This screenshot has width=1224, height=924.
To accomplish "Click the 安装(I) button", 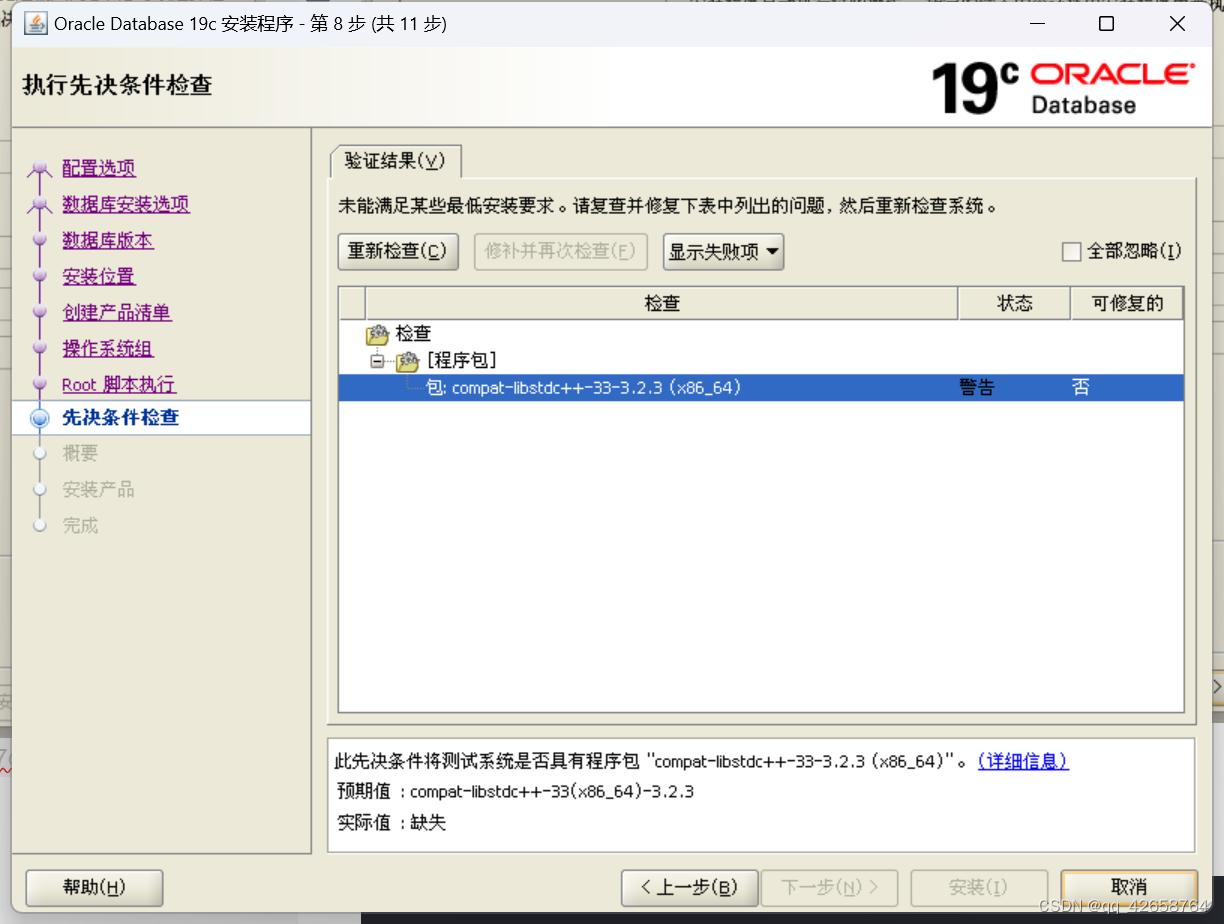I will point(979,888).
